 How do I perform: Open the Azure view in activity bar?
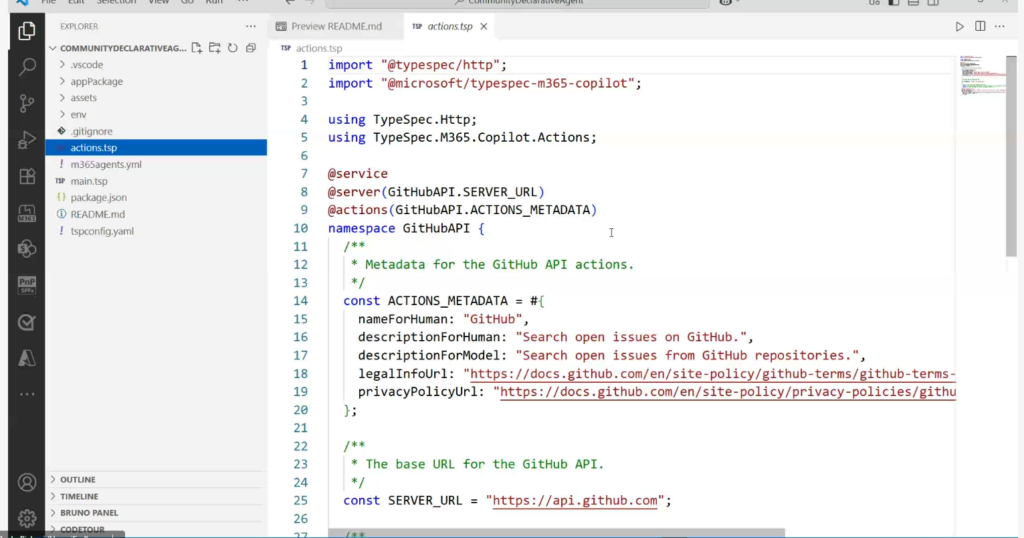[27, 358]
